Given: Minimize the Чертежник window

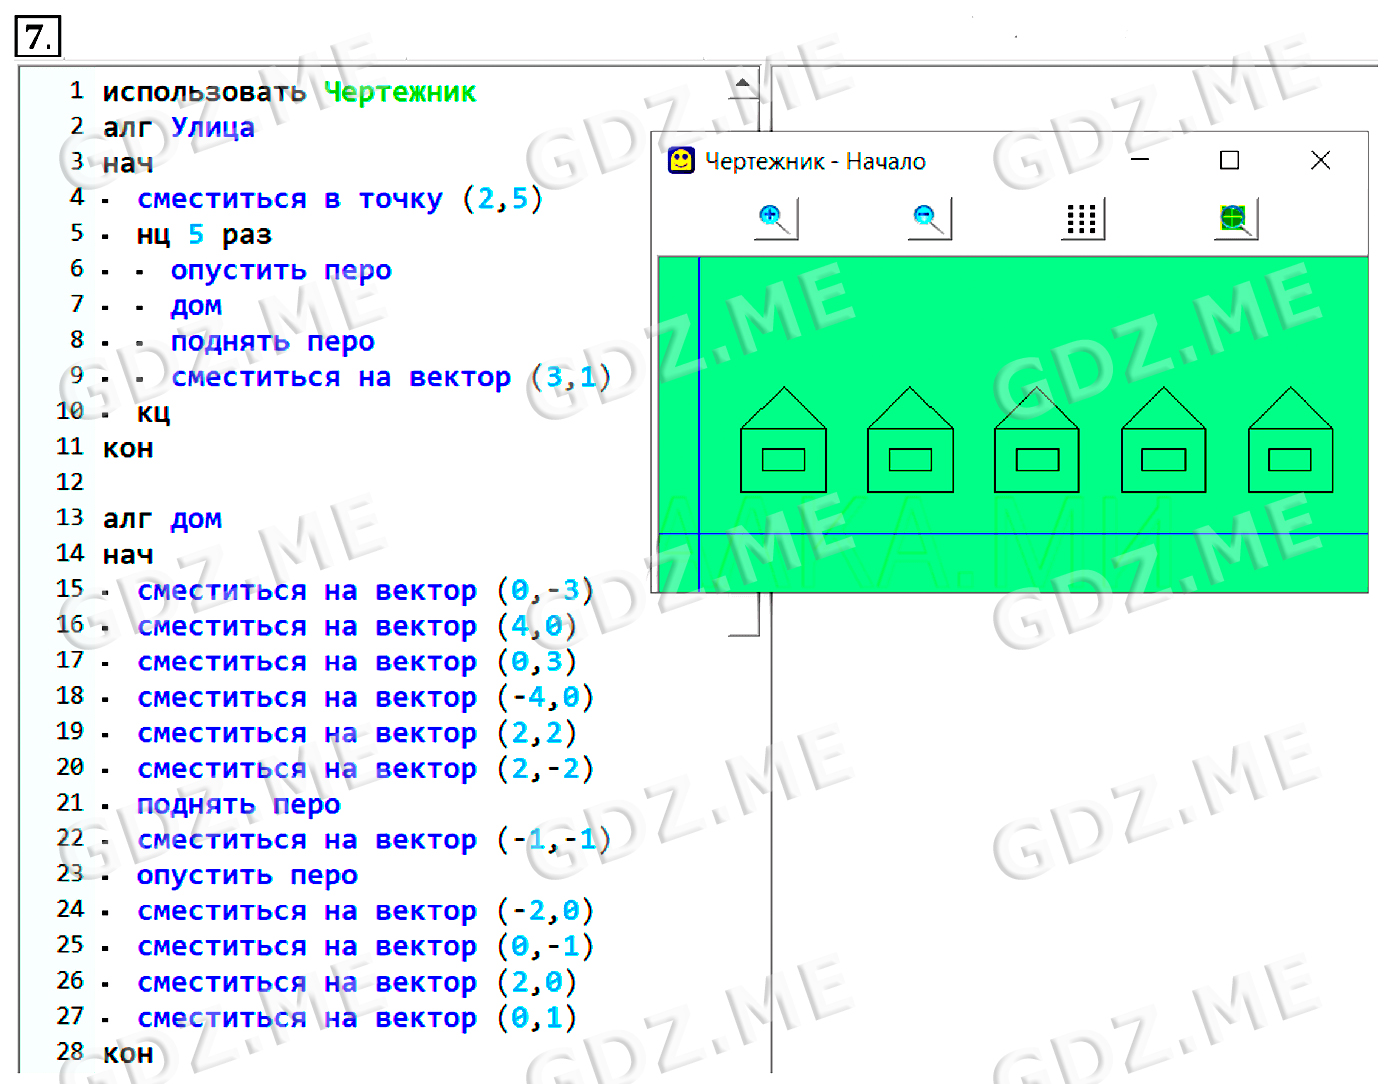Looking at the screenshot, I should coord(1140,161).
